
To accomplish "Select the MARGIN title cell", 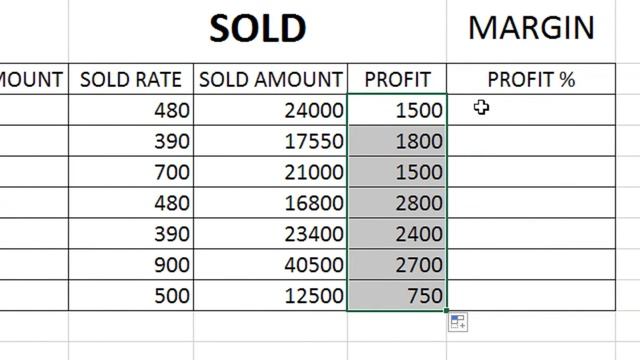I will (x=531, y=29).
